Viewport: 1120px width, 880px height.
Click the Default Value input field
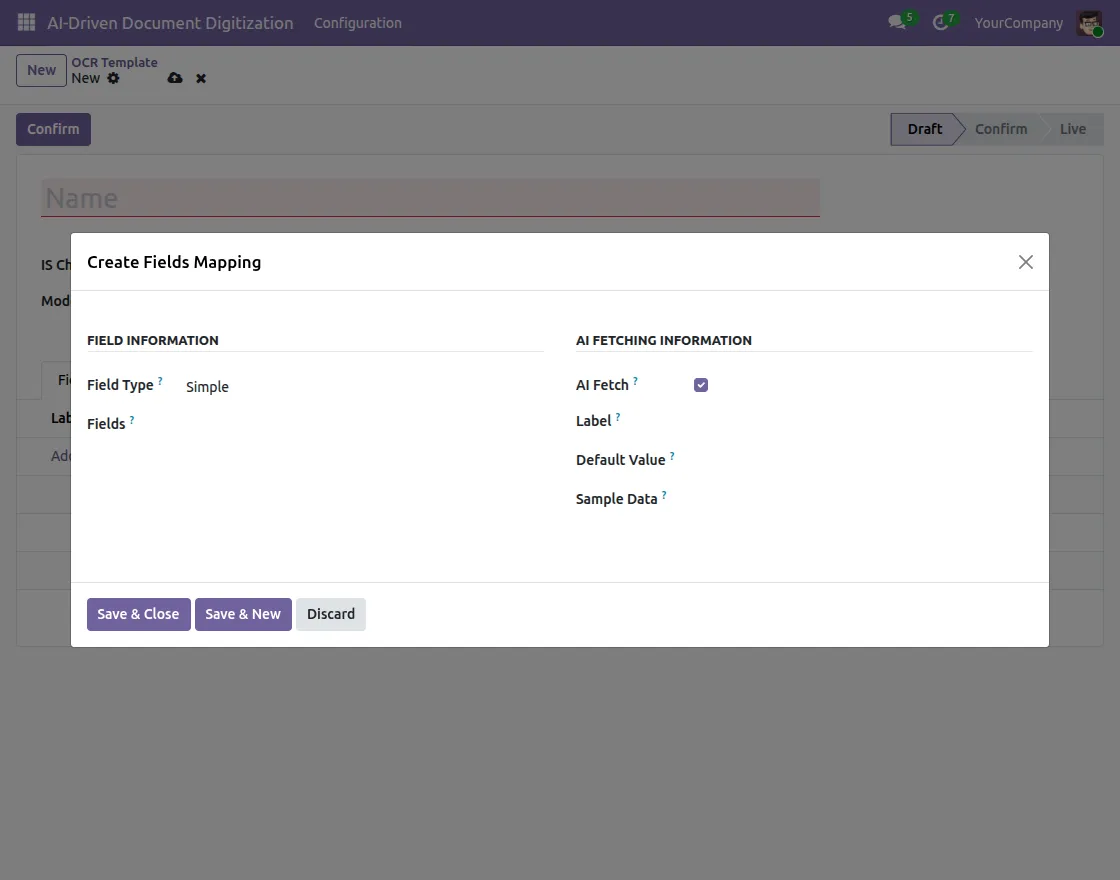pyautogui.click(x=862, y=460)
